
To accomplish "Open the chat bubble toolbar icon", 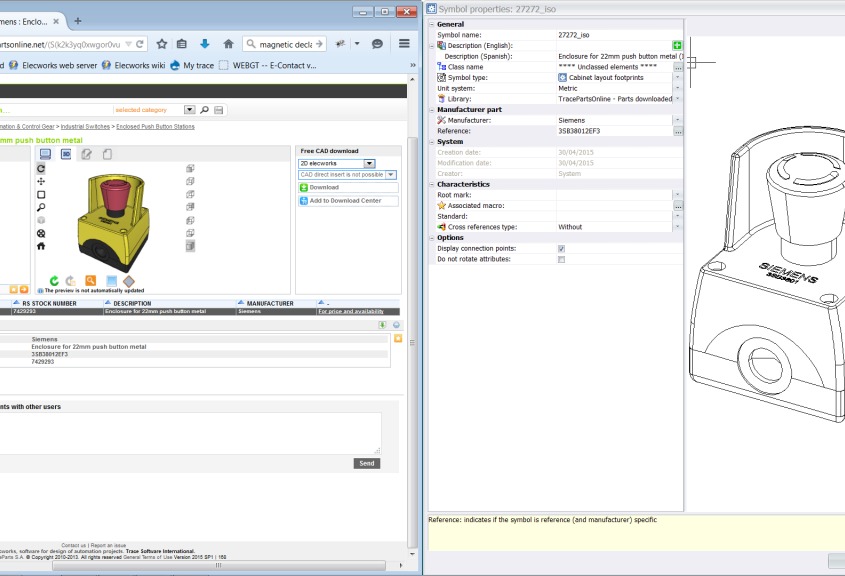I will click(x=377, y=44).
